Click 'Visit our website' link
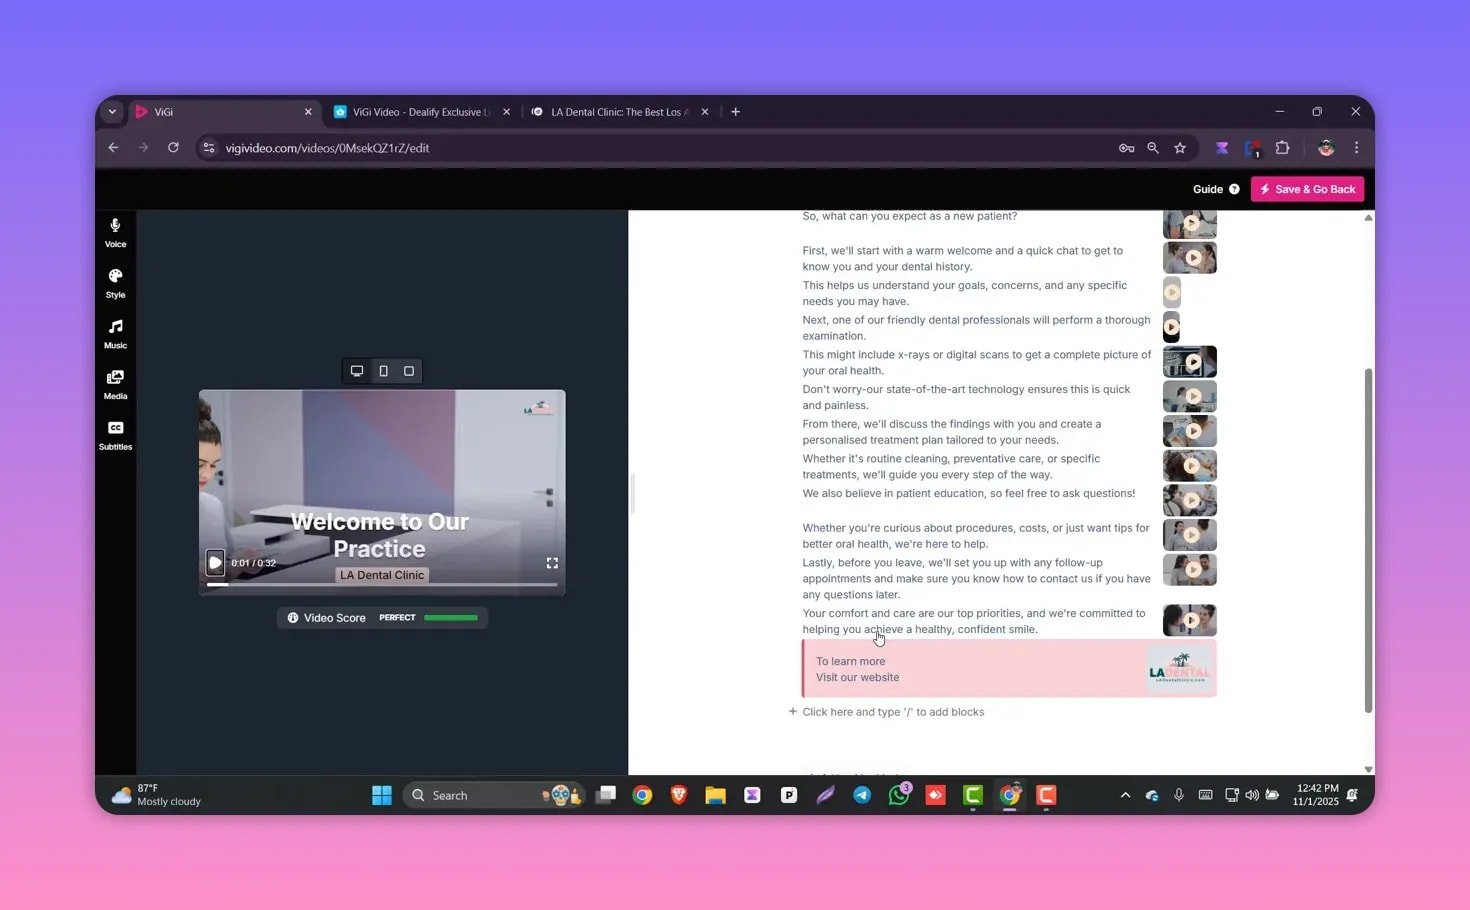 coord(857,677)
